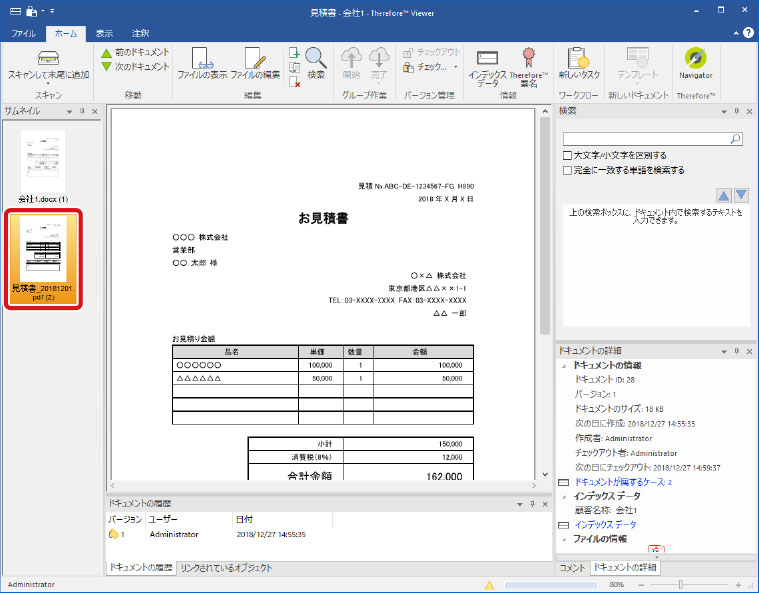Go to the previous document with the green up arrow
Viewport: 759px width, 593px height.
click(106, 52)
